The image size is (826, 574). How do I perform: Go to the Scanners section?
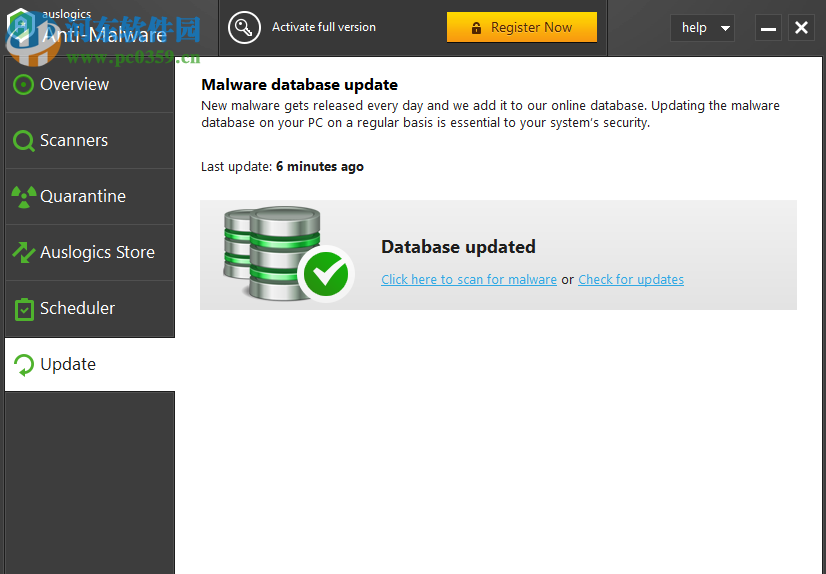point(90,141)
